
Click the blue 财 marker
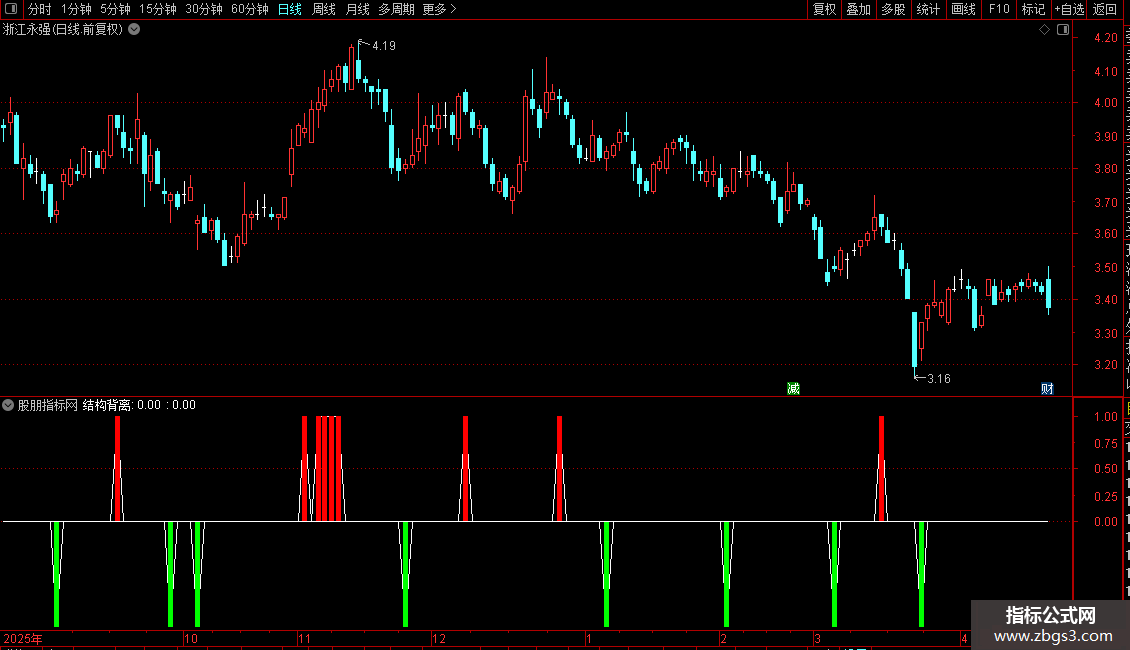(x=1047, y=389)
